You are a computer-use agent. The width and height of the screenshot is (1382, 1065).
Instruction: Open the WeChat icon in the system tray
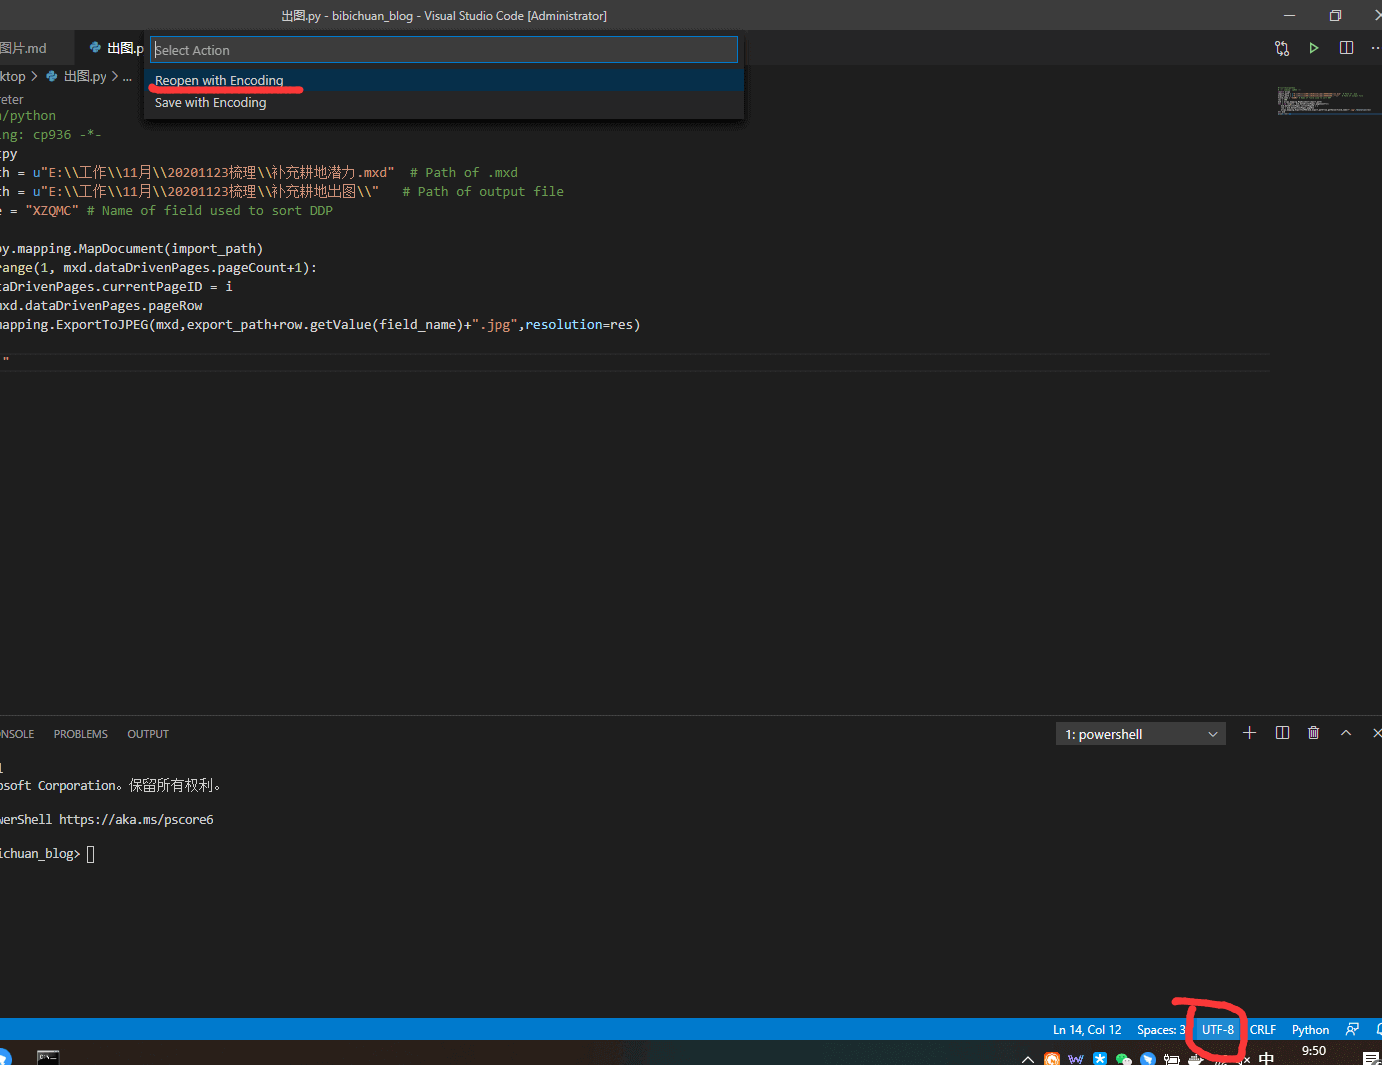tap(1123, 1059)
